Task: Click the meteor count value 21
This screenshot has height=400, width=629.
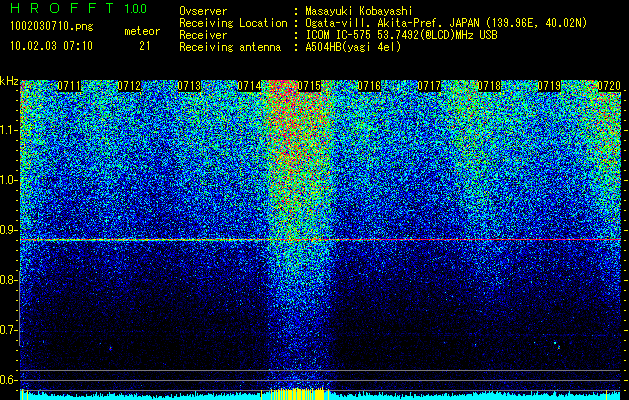Action: click(144, 46)
